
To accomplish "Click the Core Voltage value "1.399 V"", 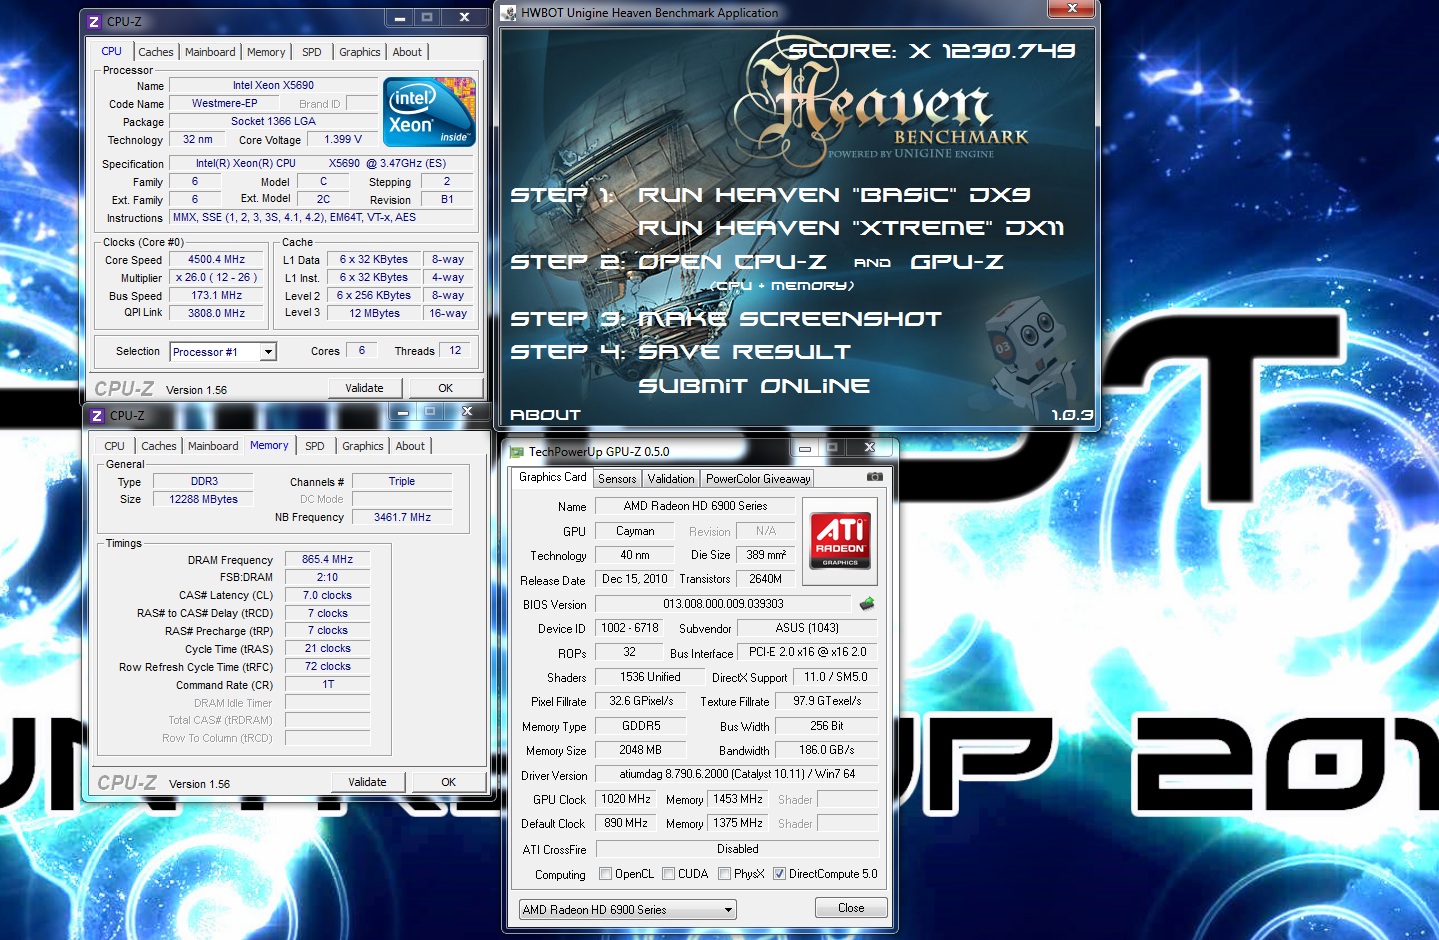I will (x=343, y=139).
